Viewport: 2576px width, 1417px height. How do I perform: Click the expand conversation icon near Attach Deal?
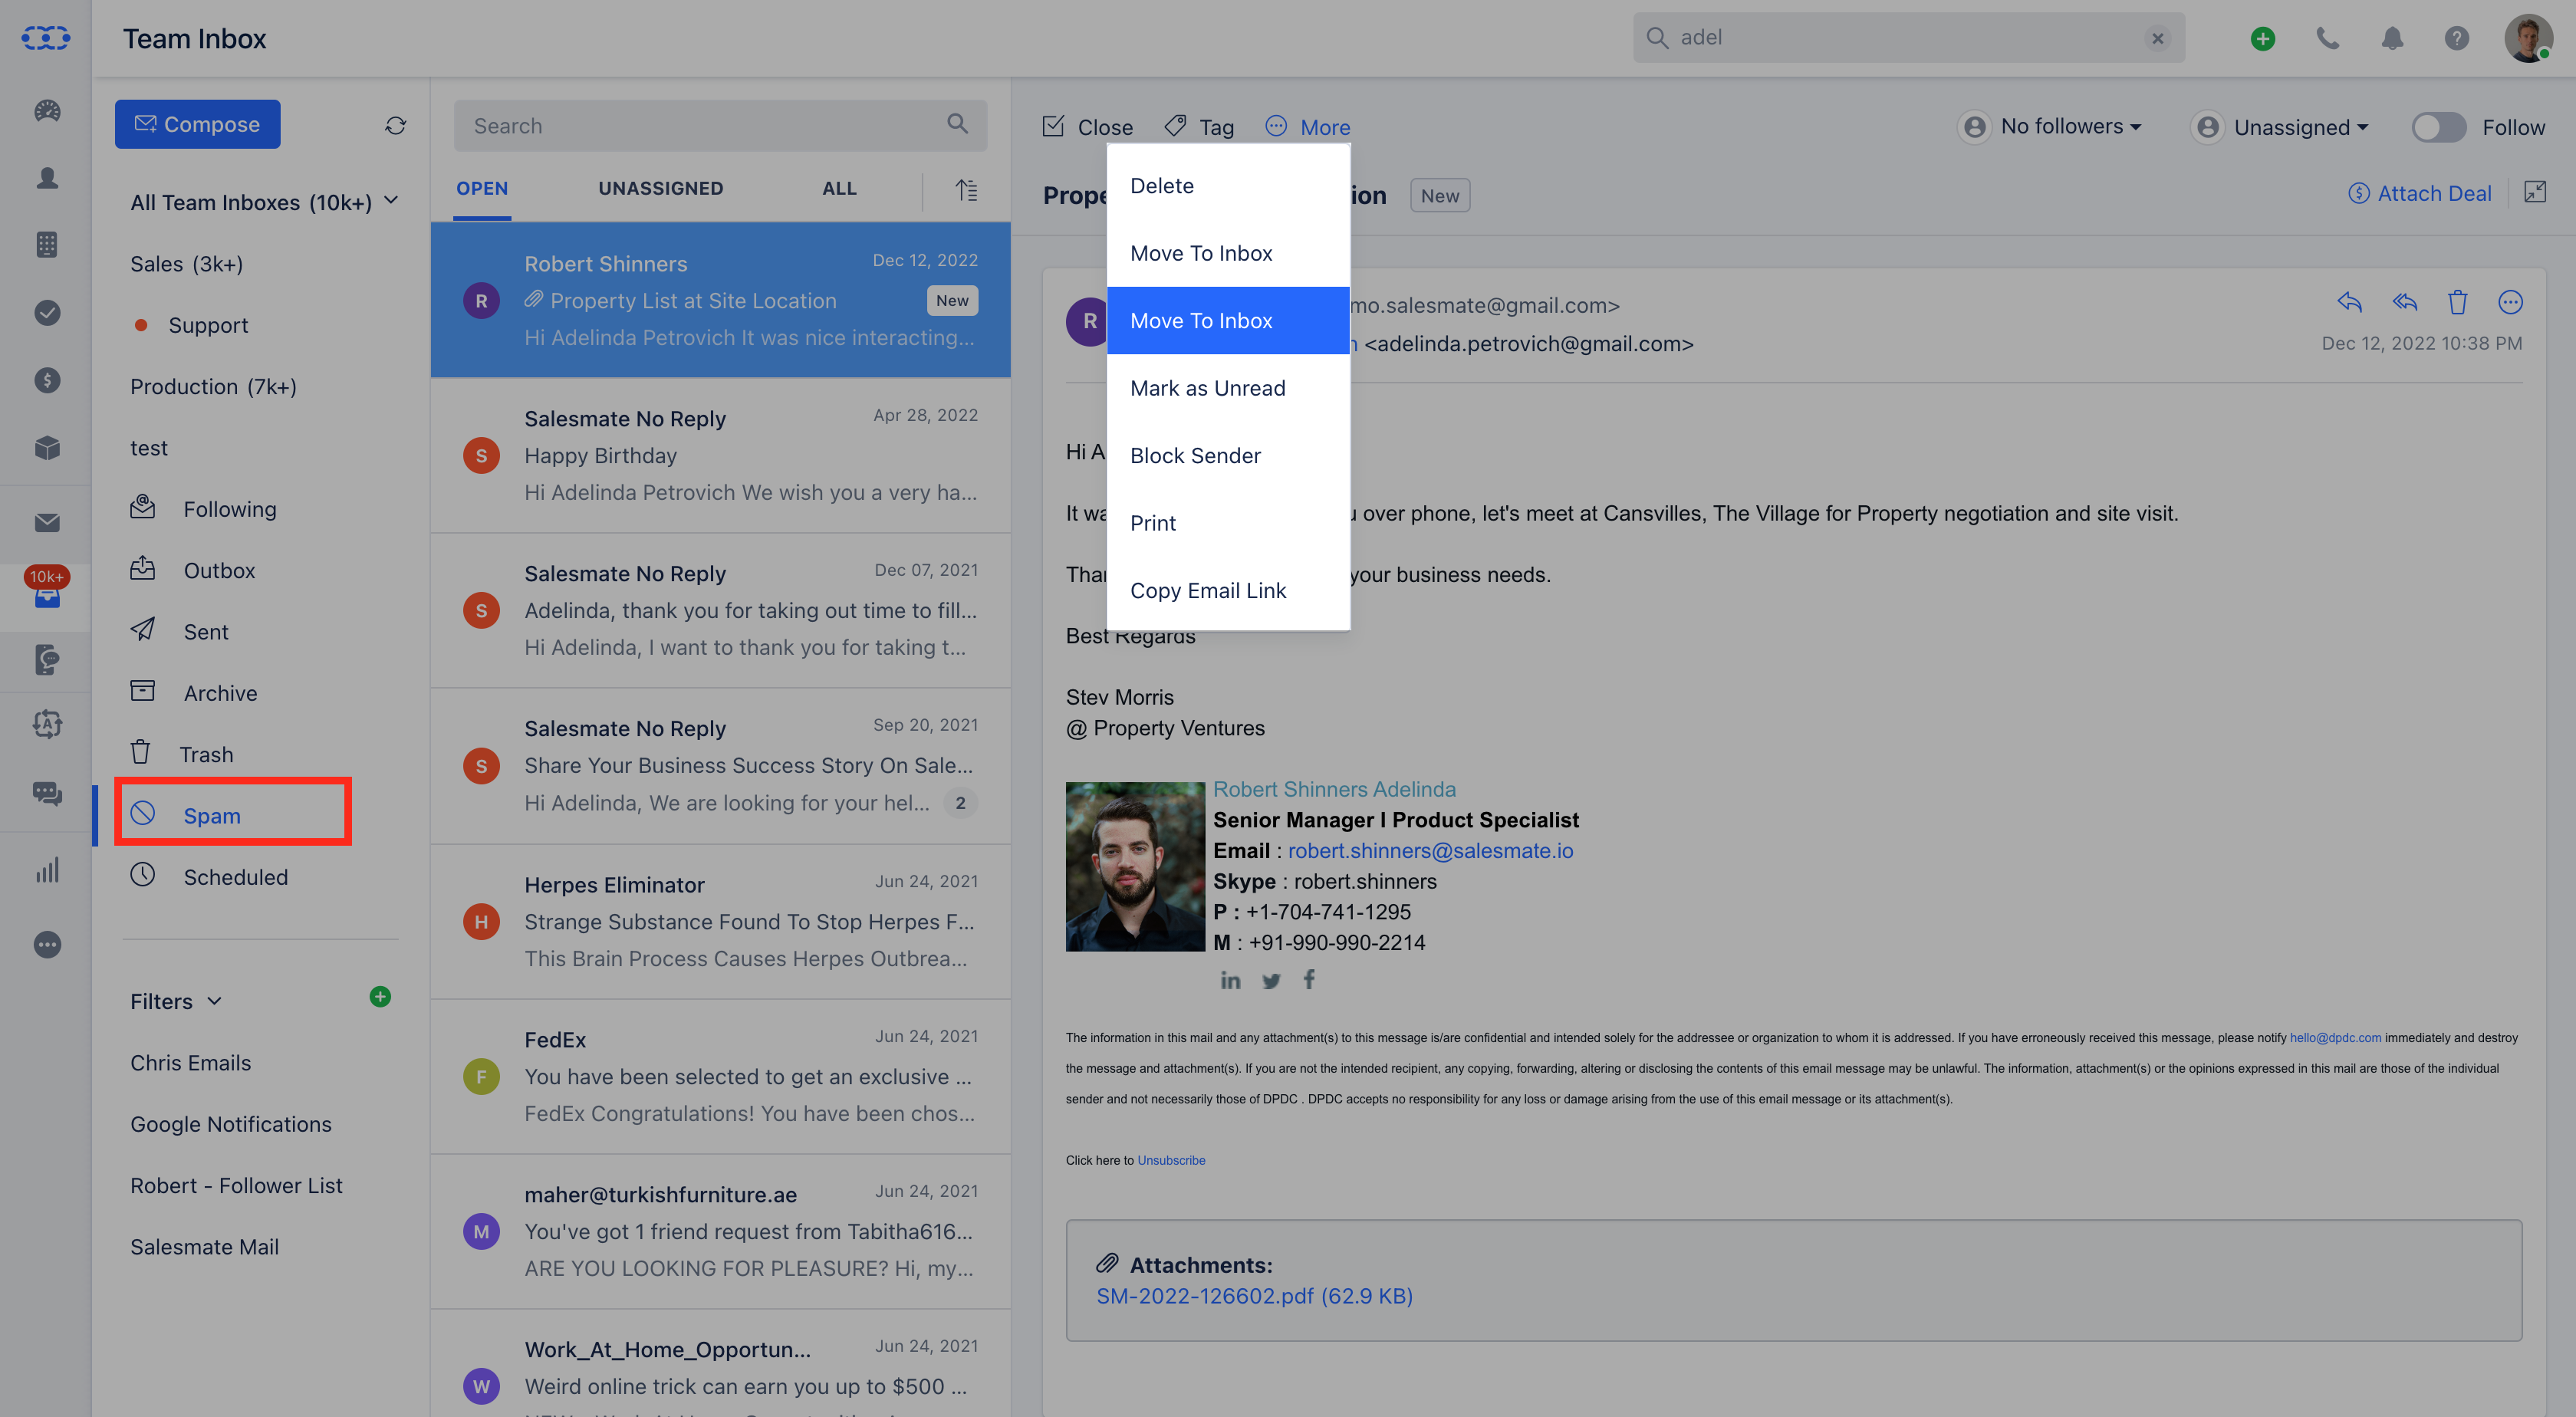(2535, 192)
